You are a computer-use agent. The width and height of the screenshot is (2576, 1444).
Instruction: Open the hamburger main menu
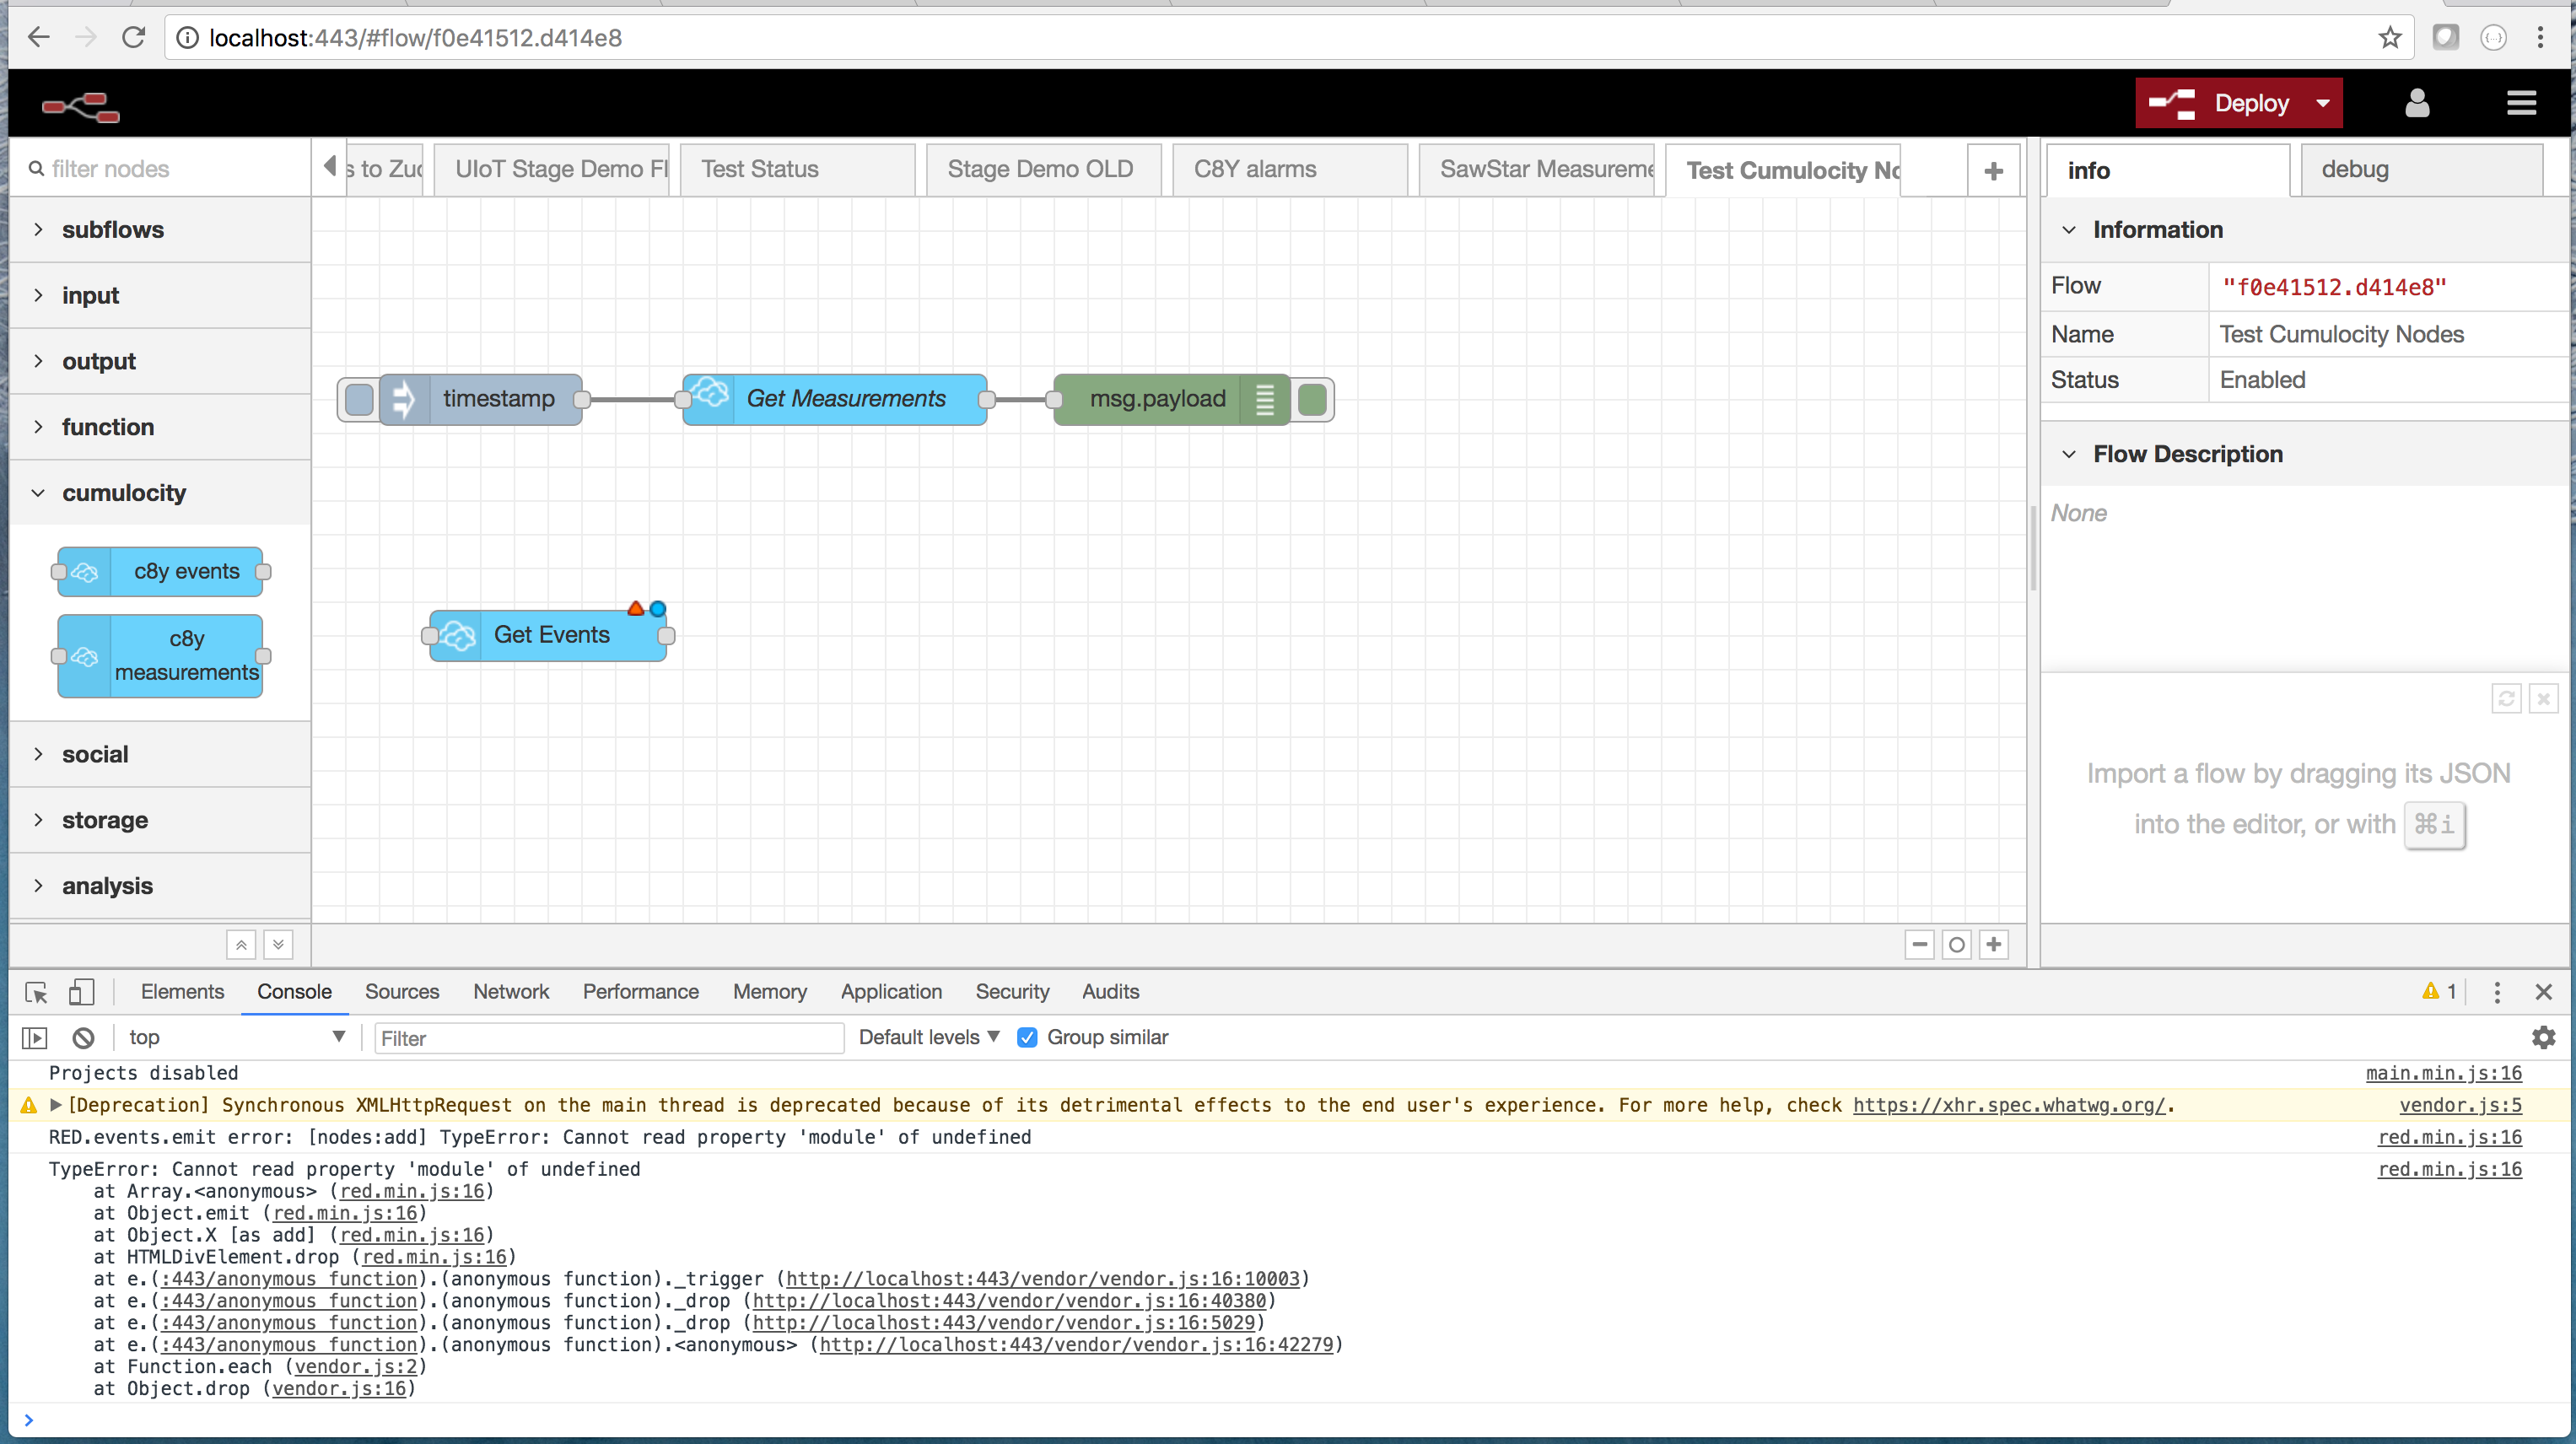(2521, 103)
